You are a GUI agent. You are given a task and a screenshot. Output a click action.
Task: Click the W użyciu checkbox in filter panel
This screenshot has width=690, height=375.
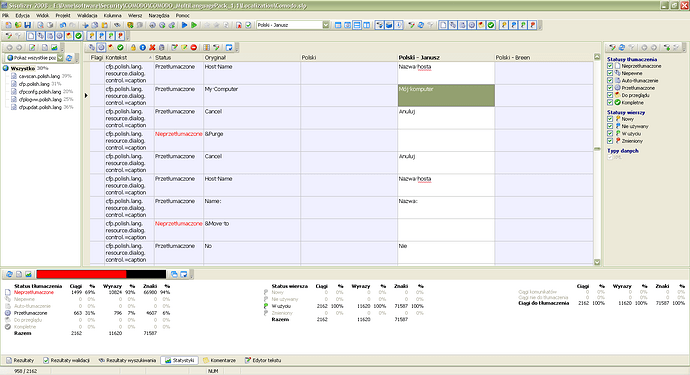[x=610, y=133]
